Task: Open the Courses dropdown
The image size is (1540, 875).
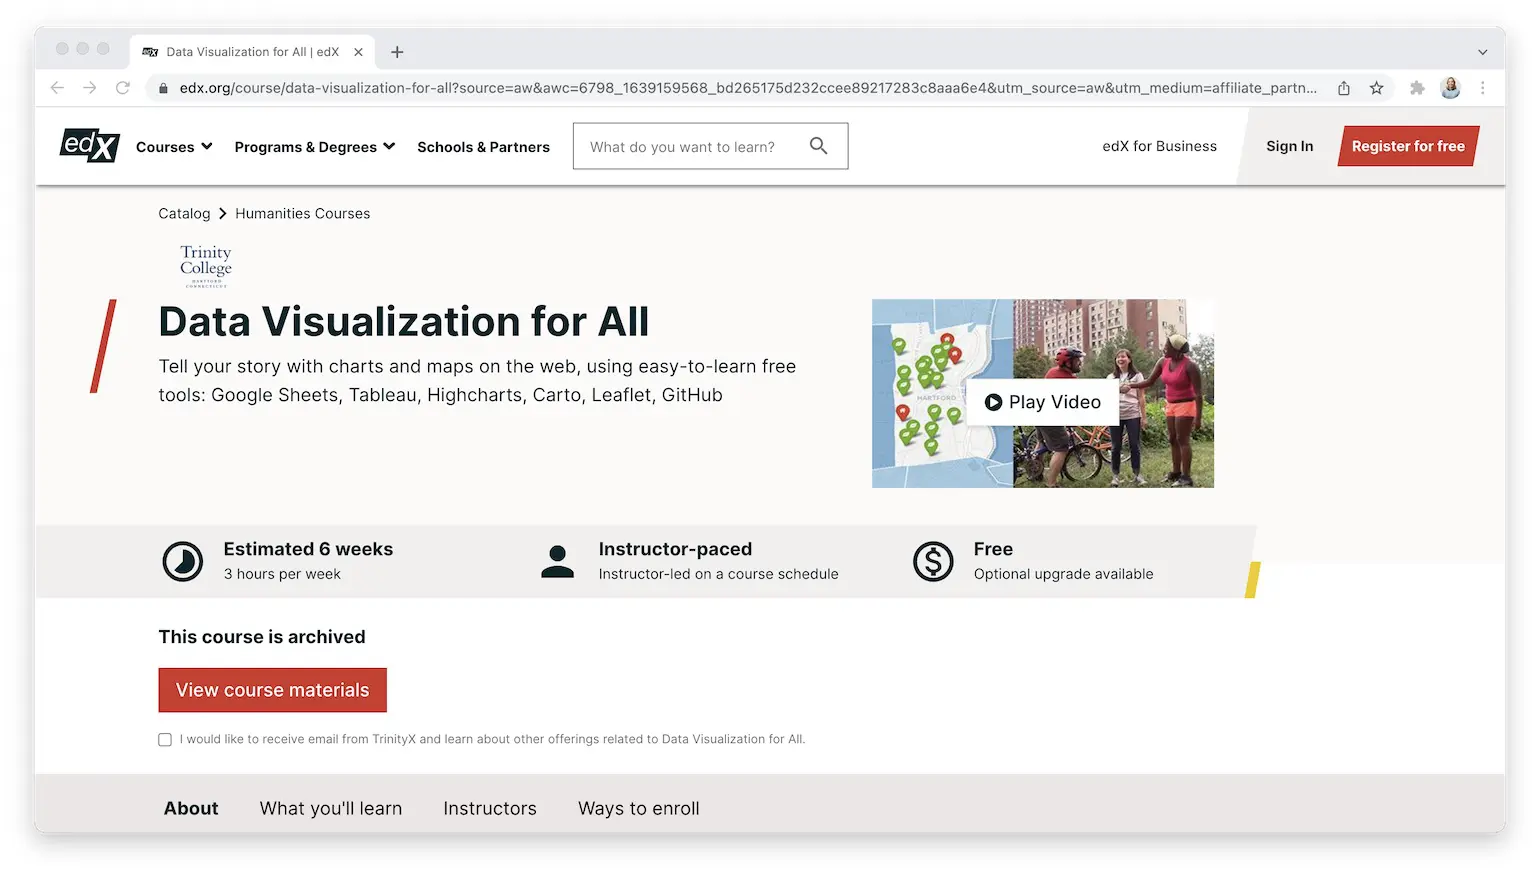Action: [172, 146]
